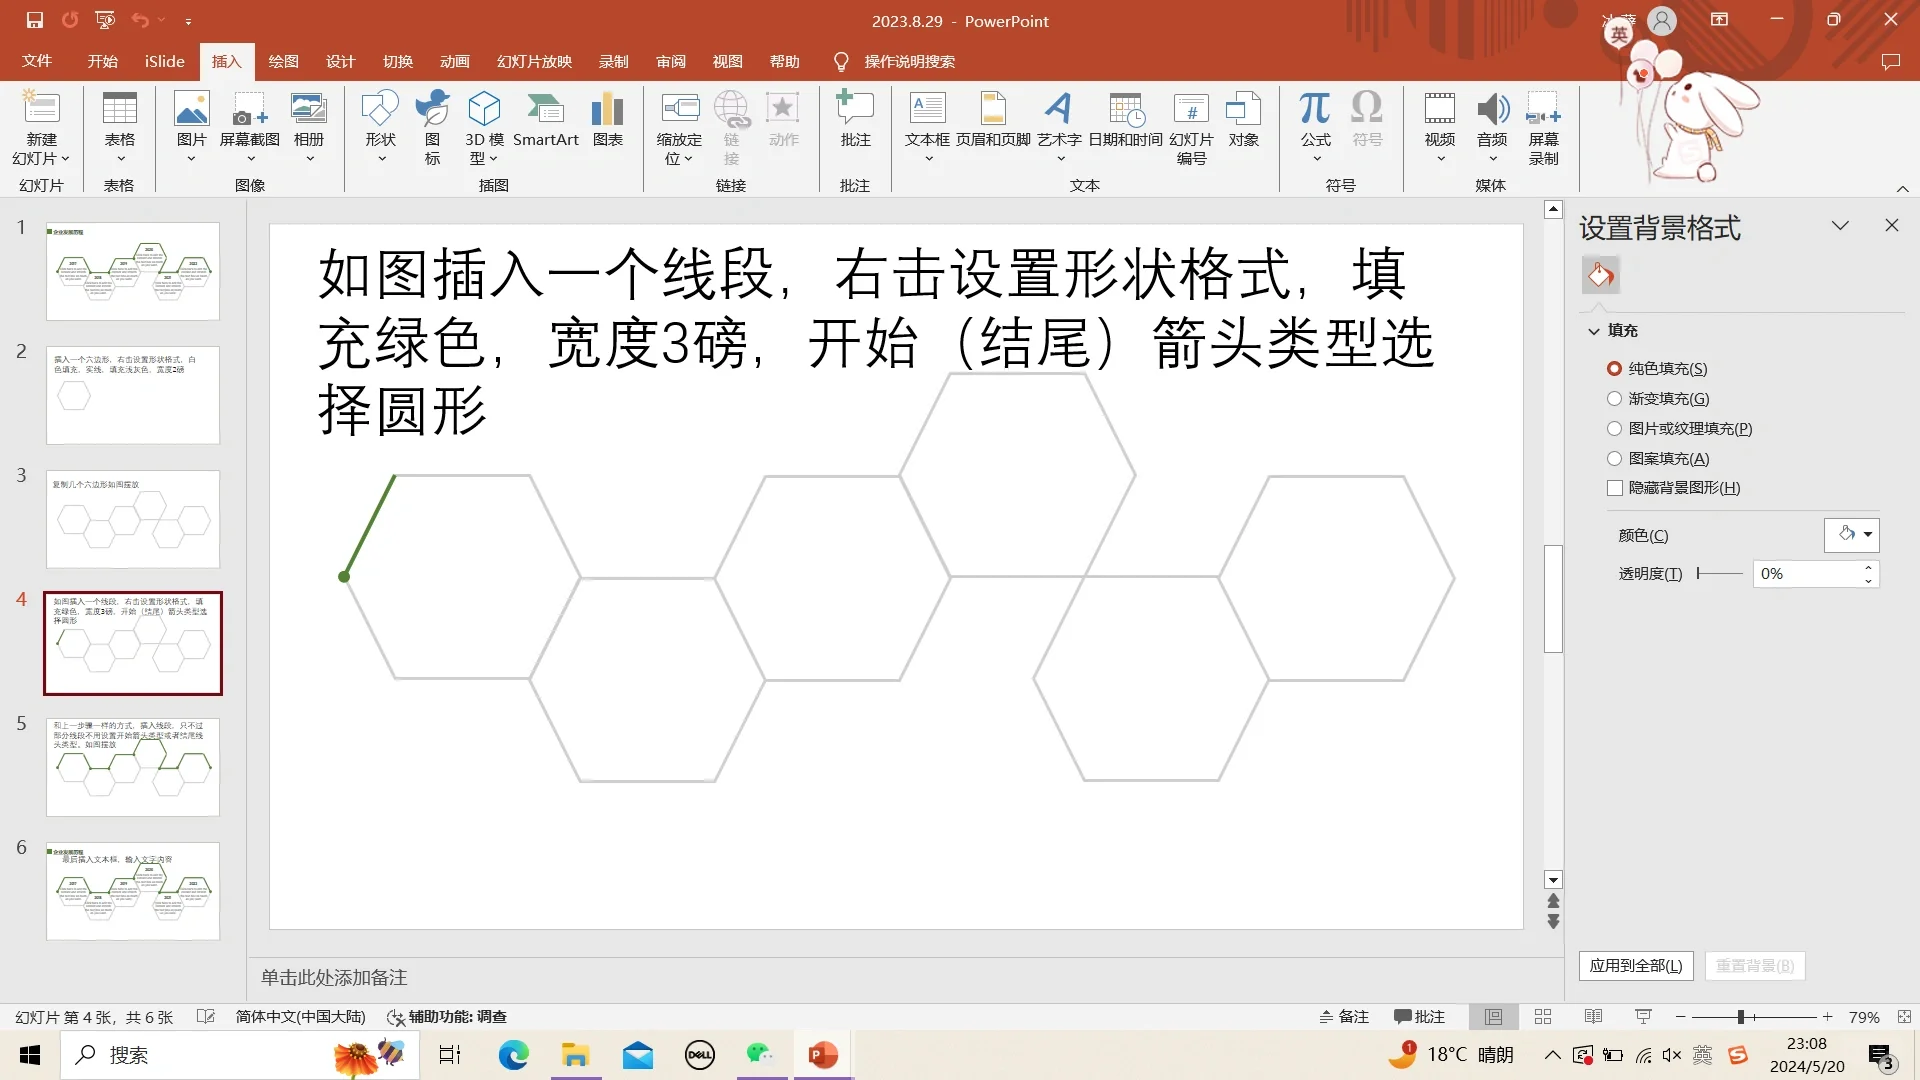Click the 重置背景 button
Image resolution: width=1920 pixels, height=1080 pixels.
click(x=1754, y=965)
